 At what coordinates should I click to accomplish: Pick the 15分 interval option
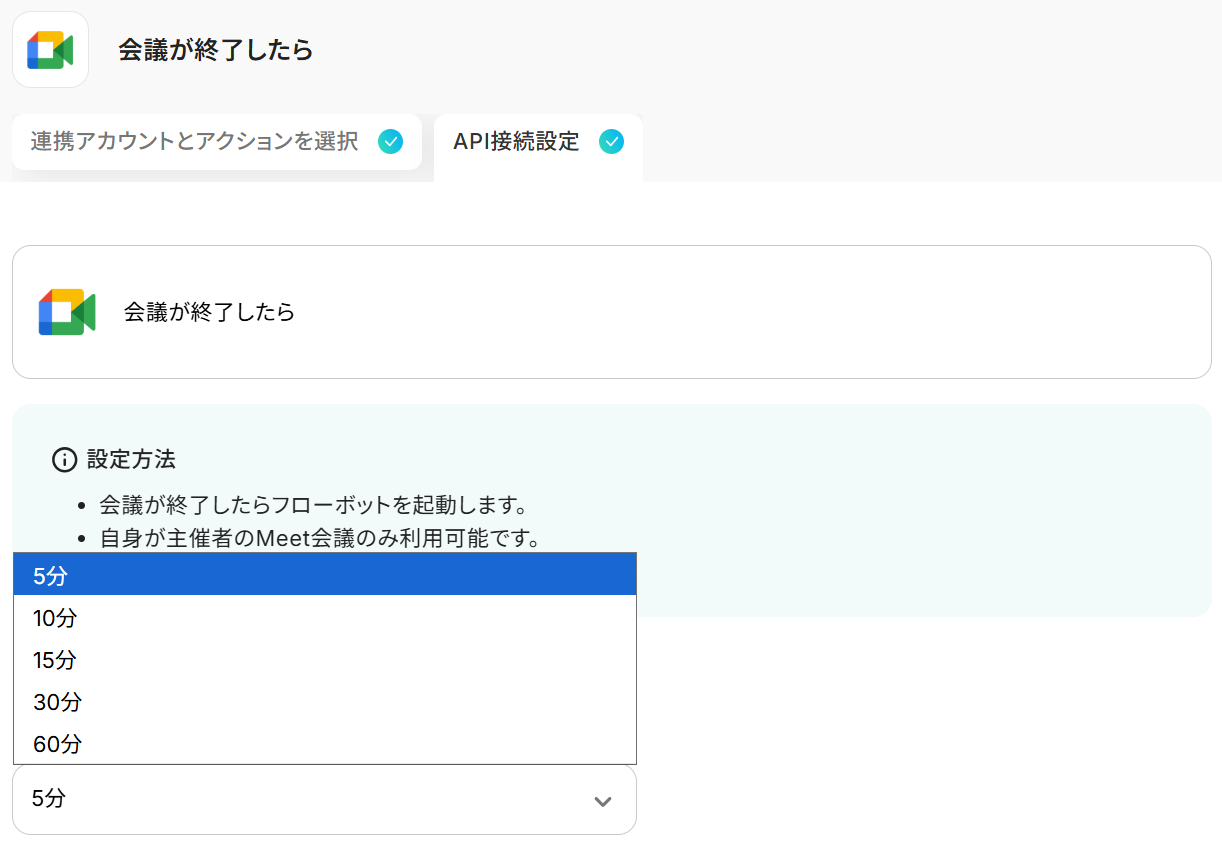pos(324,660)
